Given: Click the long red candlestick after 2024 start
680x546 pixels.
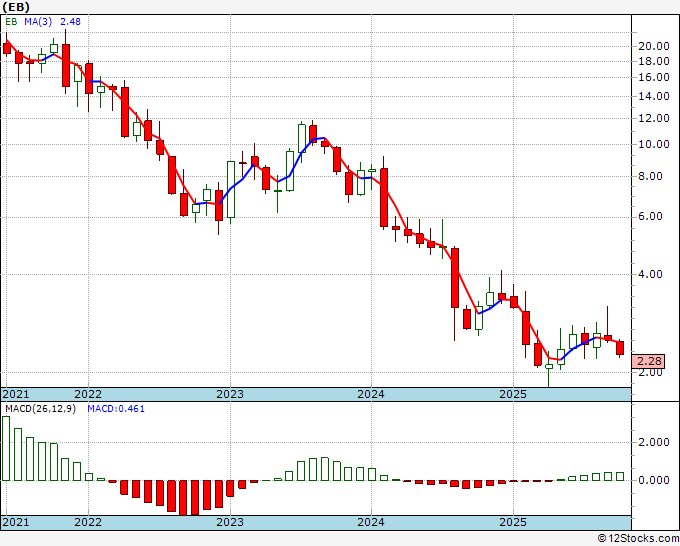Looking at the screenshot, I should (x=384, y=197).
